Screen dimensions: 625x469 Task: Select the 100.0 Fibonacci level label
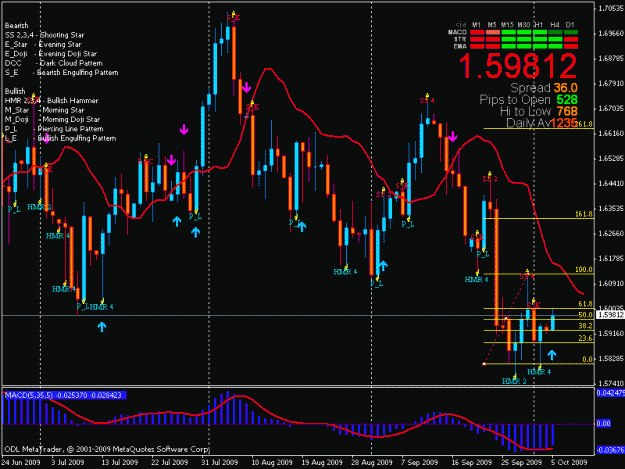(x=584, y=270)
